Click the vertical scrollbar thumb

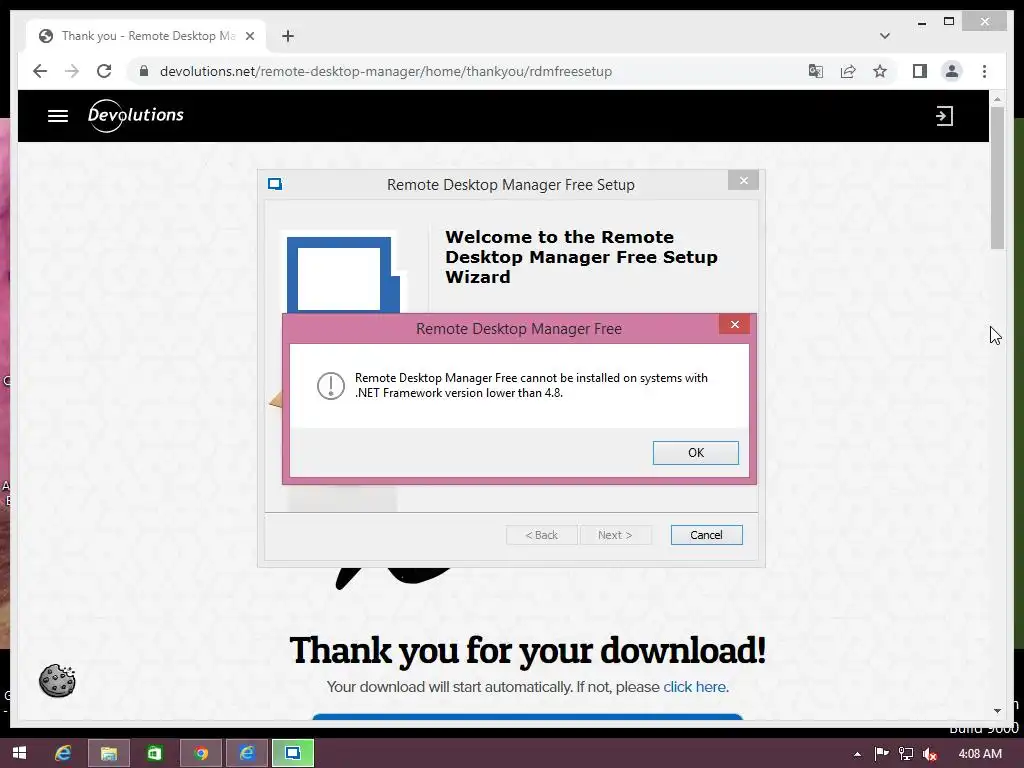997,178
